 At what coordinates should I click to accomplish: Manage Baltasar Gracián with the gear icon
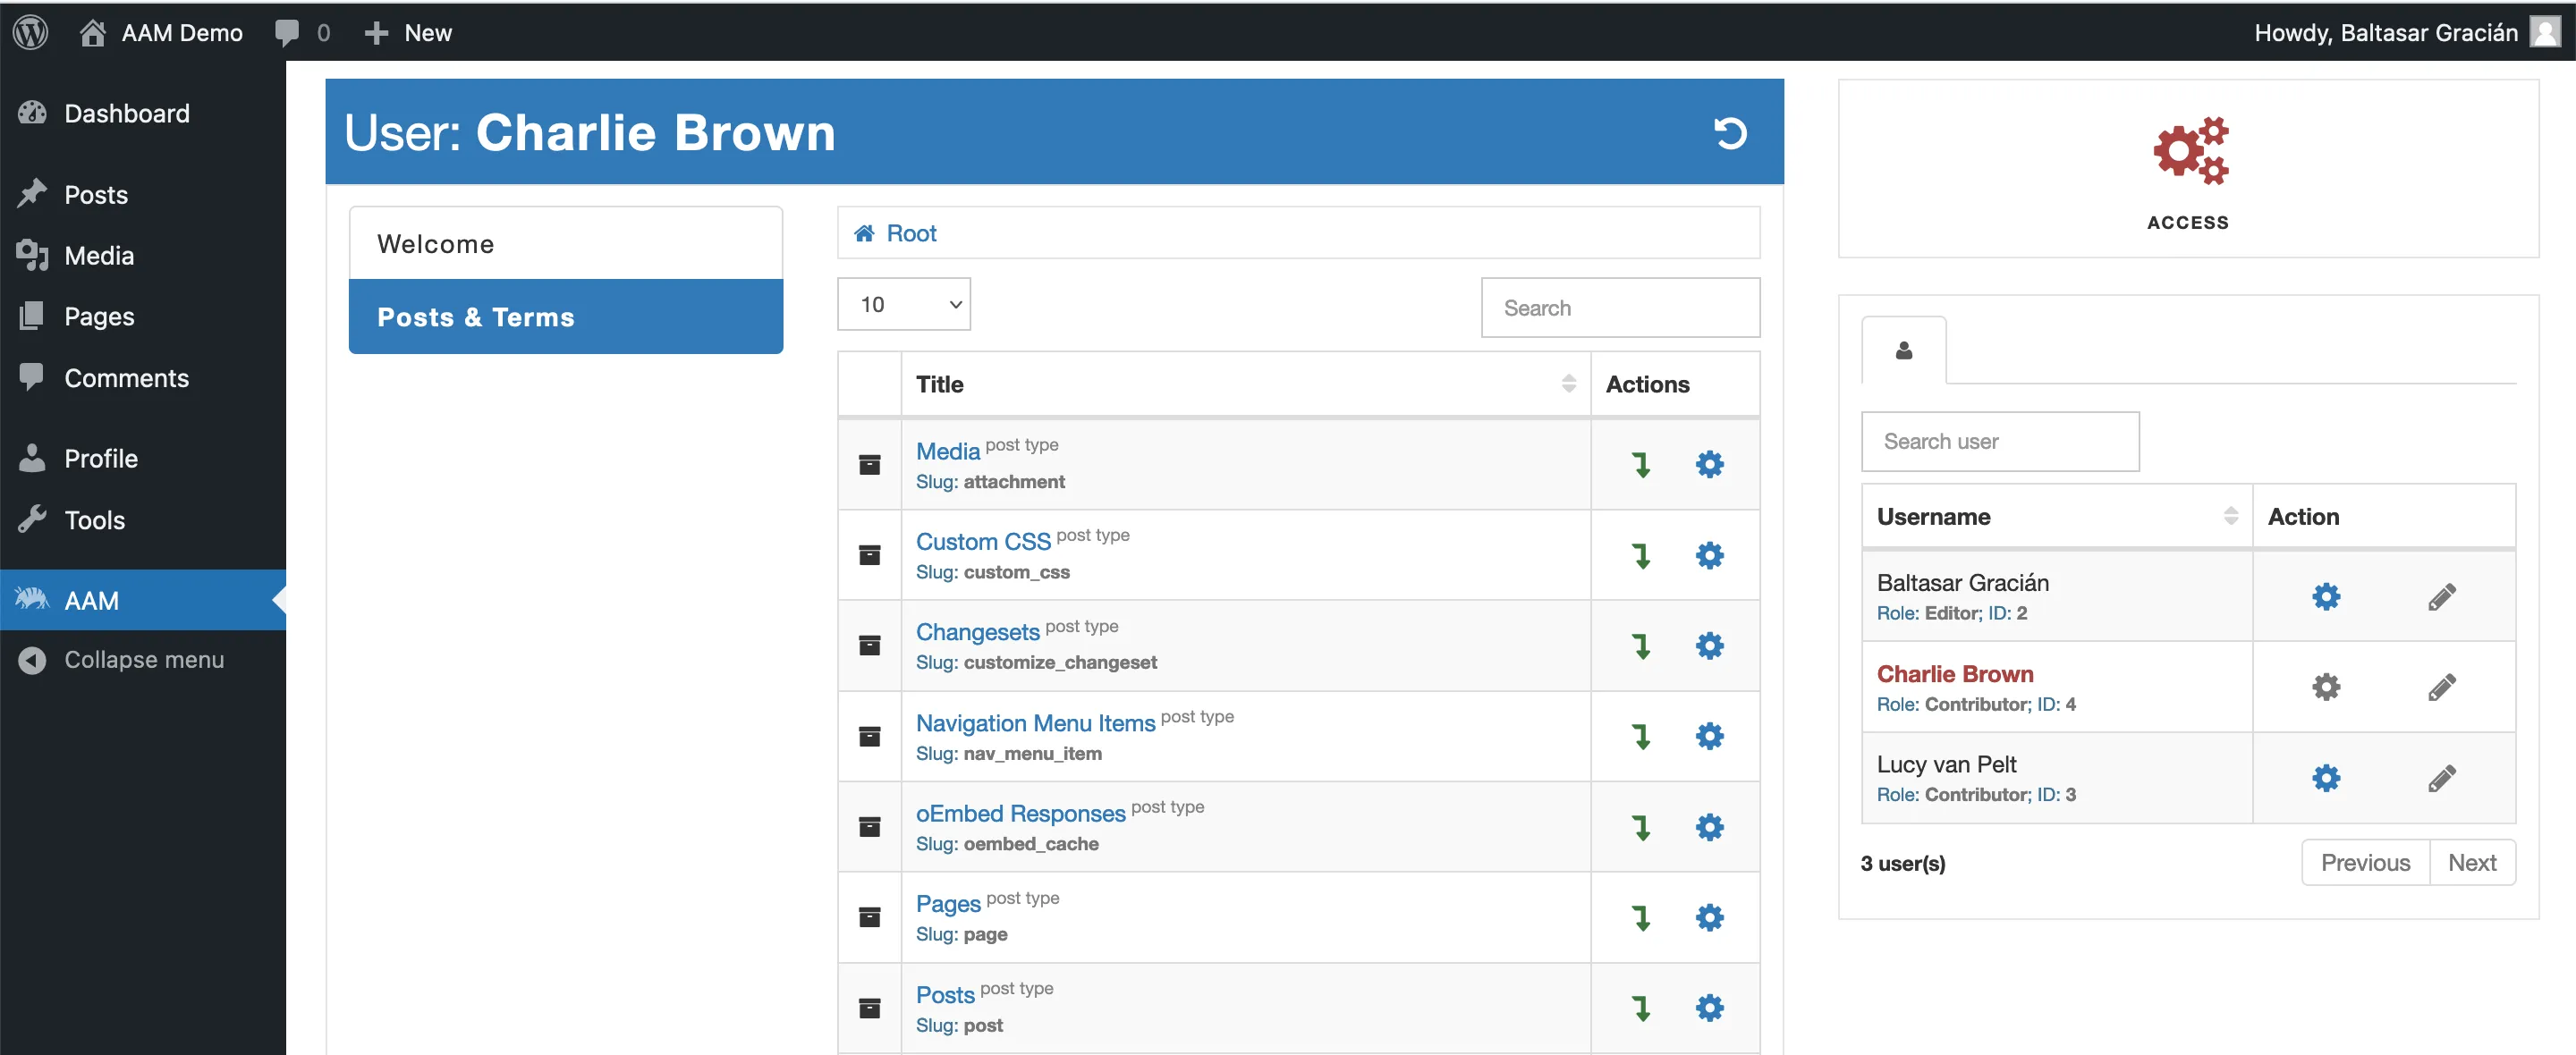[2326, 597]
